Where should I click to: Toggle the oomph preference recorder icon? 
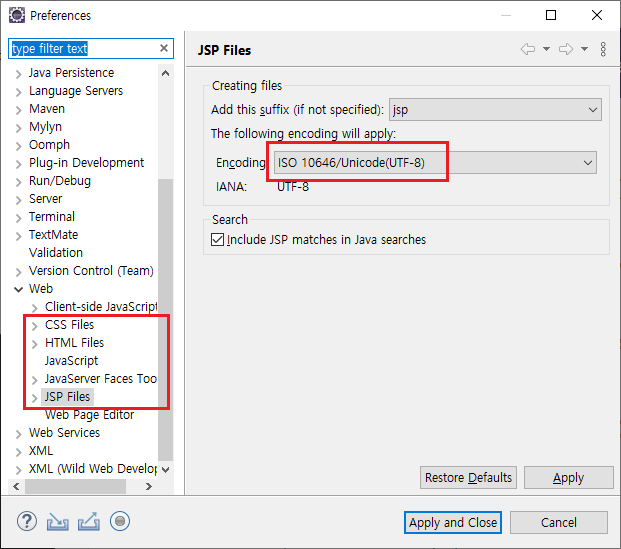pyautogui.click(x=120, y=521)
